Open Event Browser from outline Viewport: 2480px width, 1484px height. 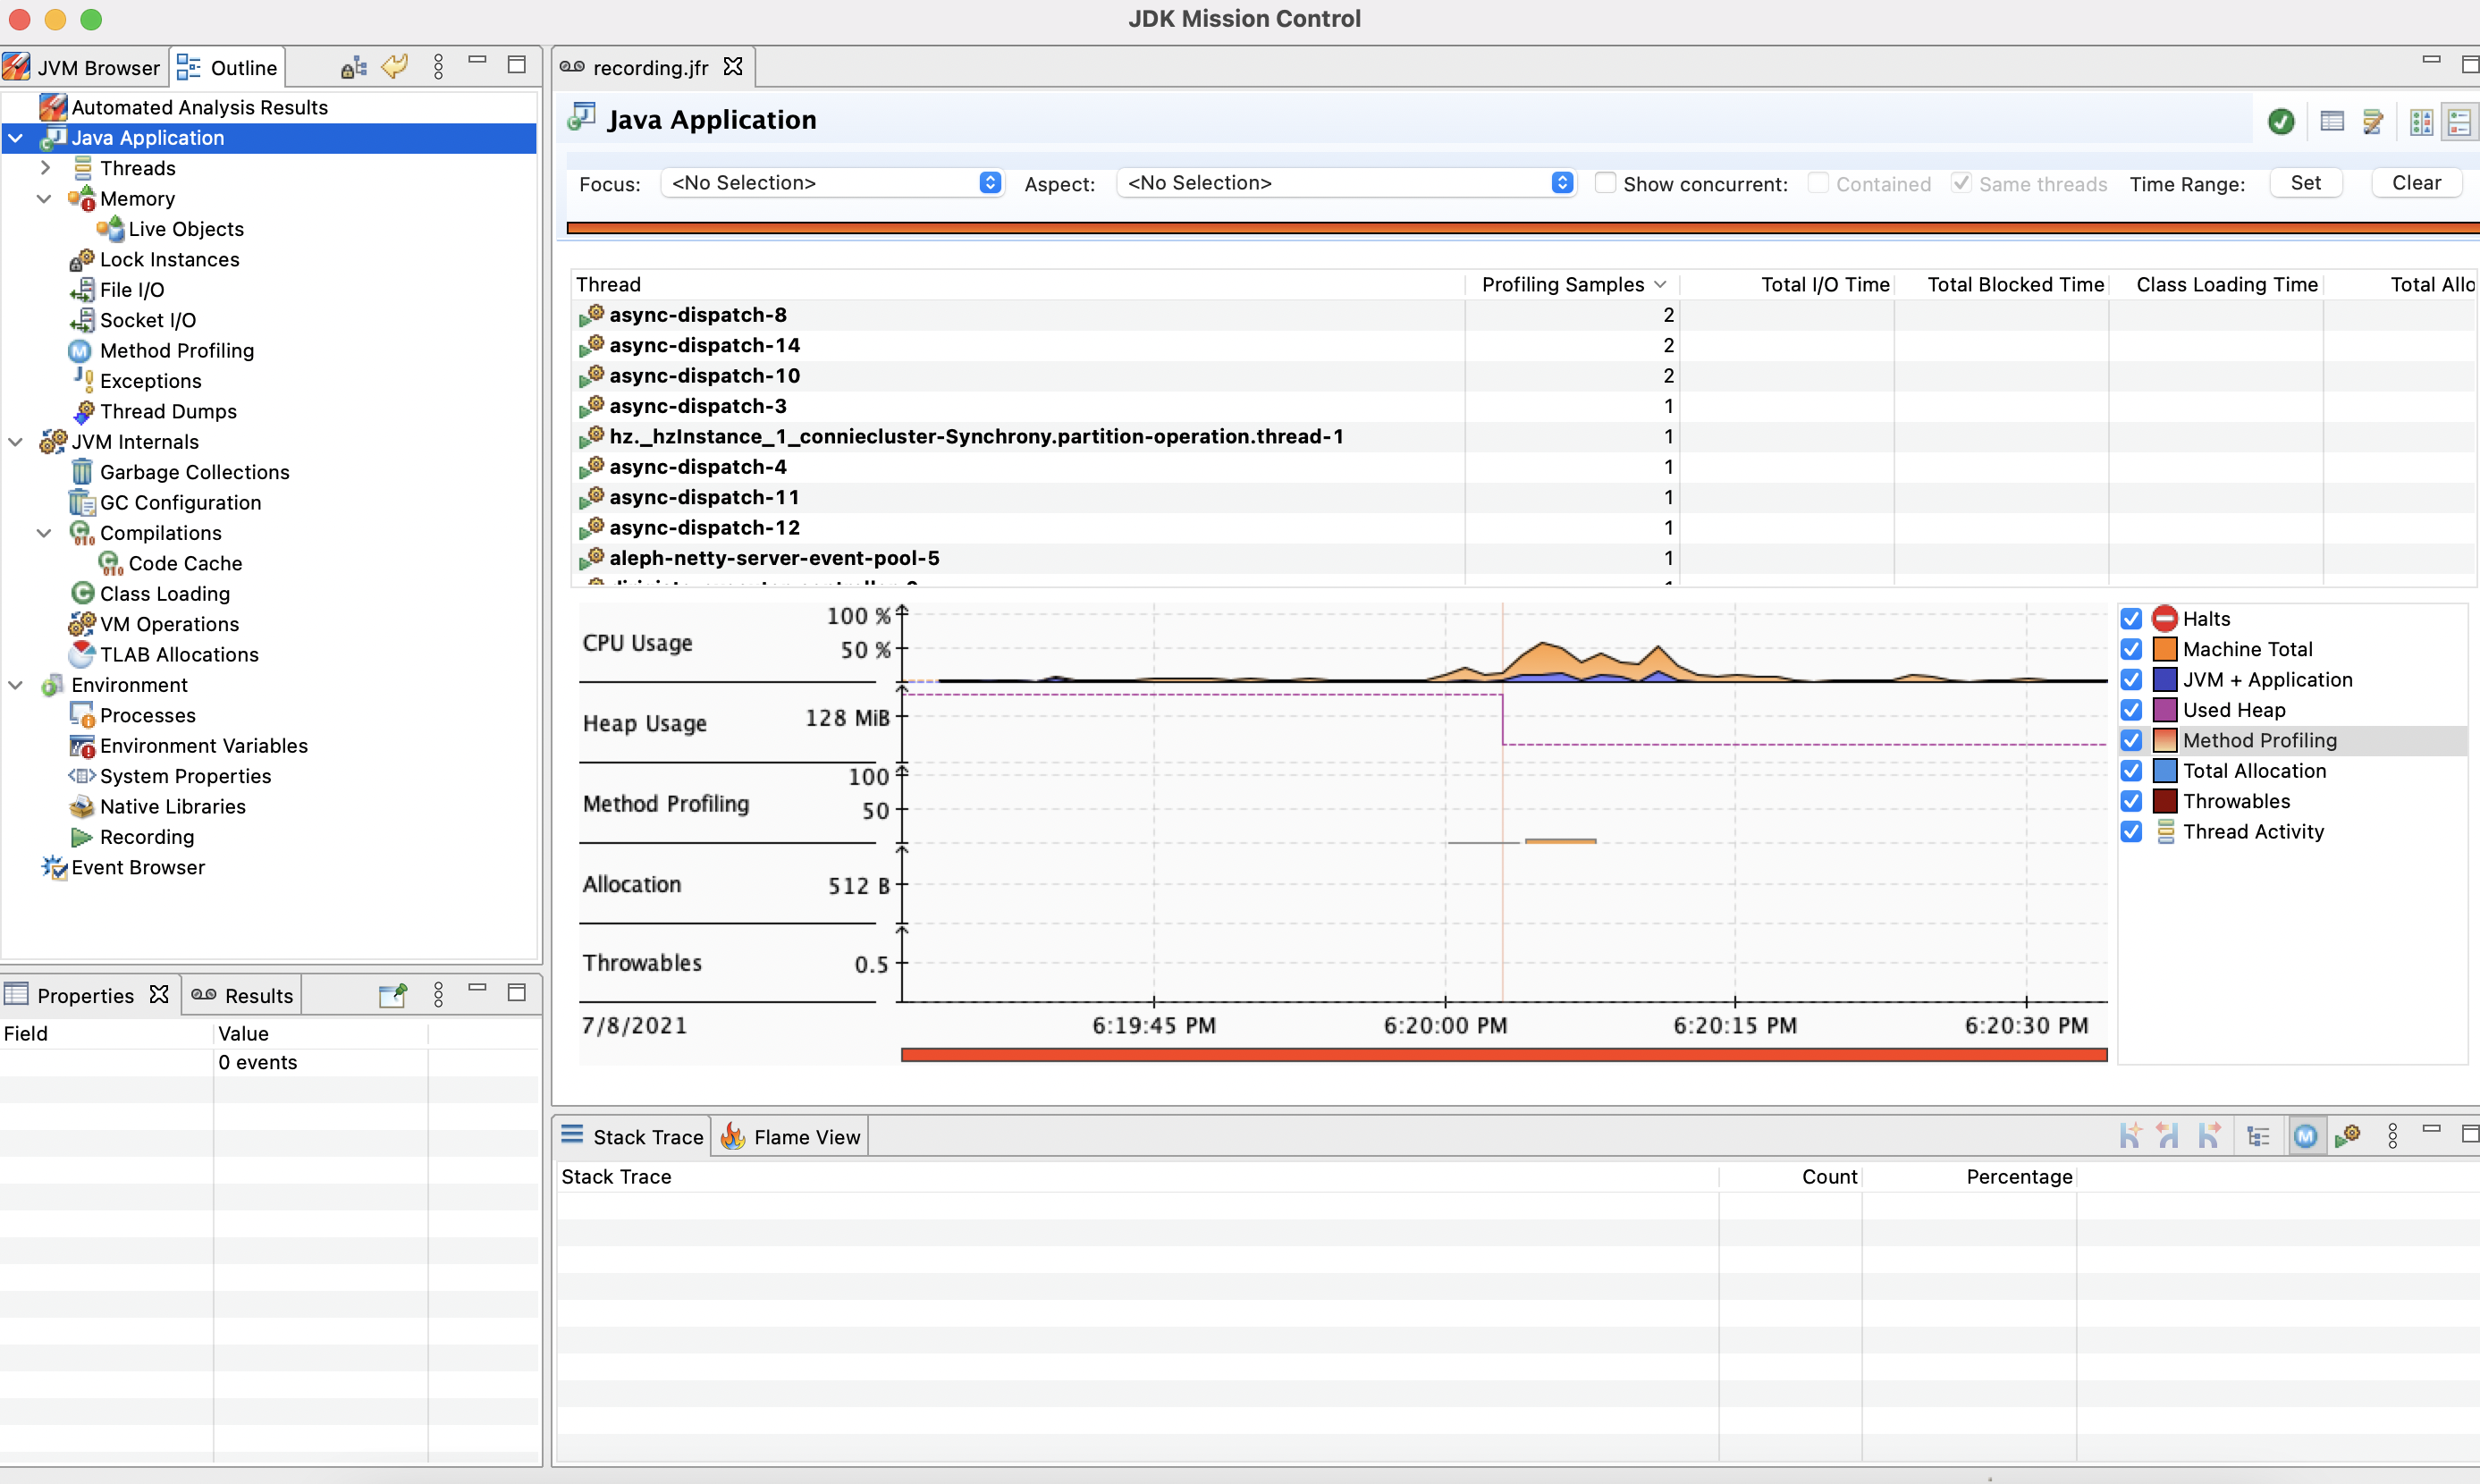click(138, 868)
